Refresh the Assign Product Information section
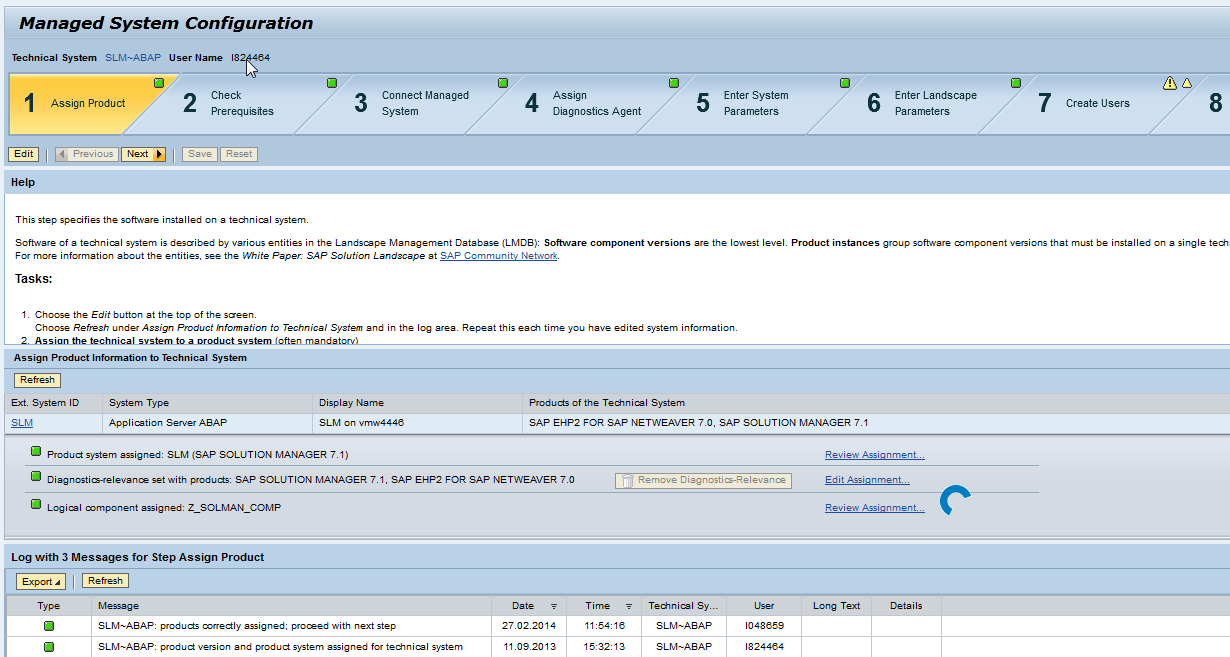Screen dimensions: 1230x657 tap(38, 380)
